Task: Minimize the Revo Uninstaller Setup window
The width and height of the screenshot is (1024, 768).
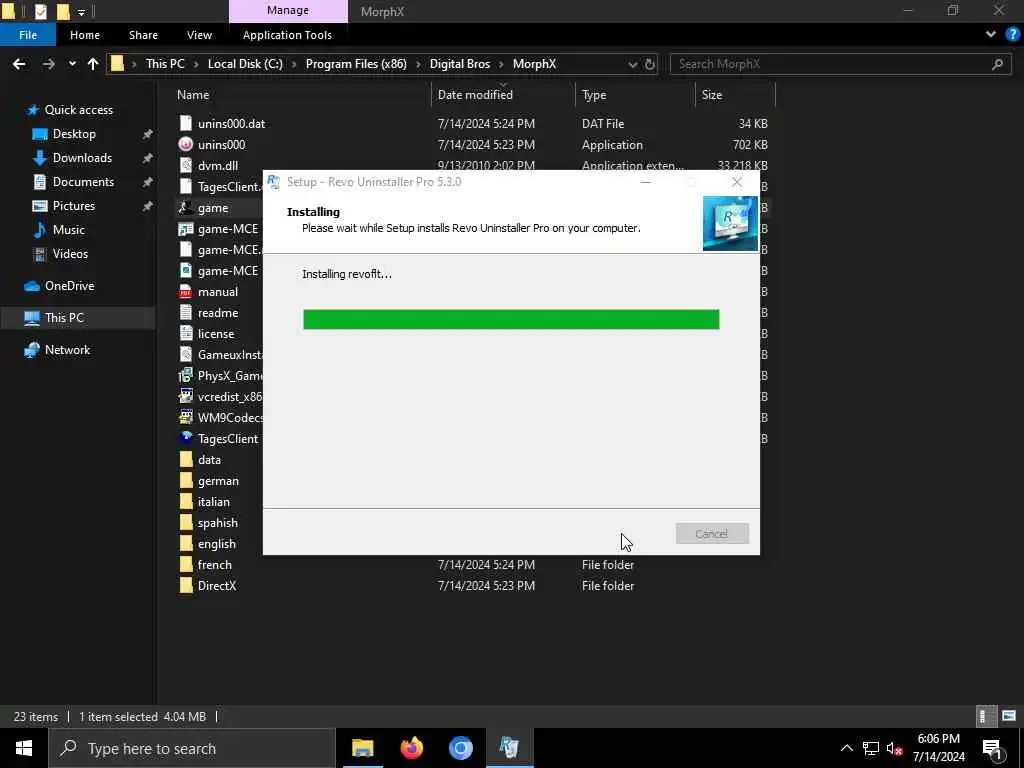Action: pyautogui.click(x=646, y=182)
